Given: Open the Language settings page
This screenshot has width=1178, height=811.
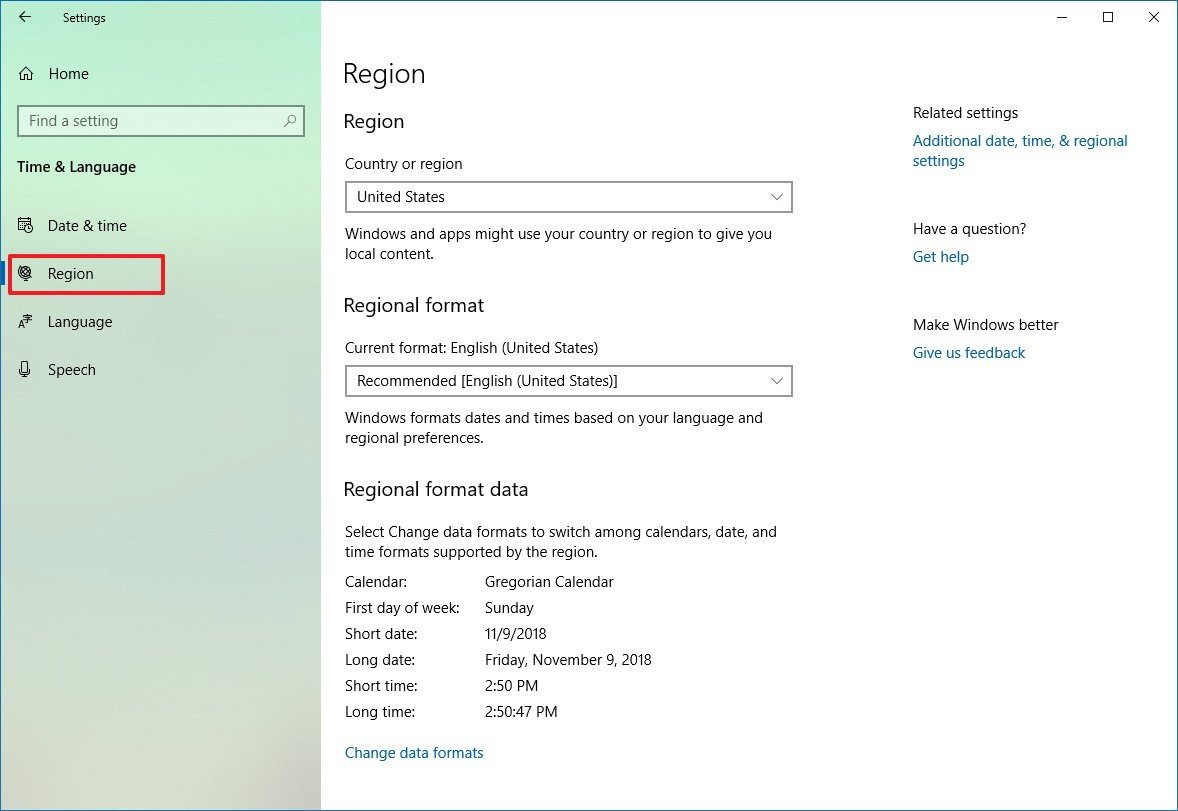Looking at the screenshot, I should click(x=80, y=322).
